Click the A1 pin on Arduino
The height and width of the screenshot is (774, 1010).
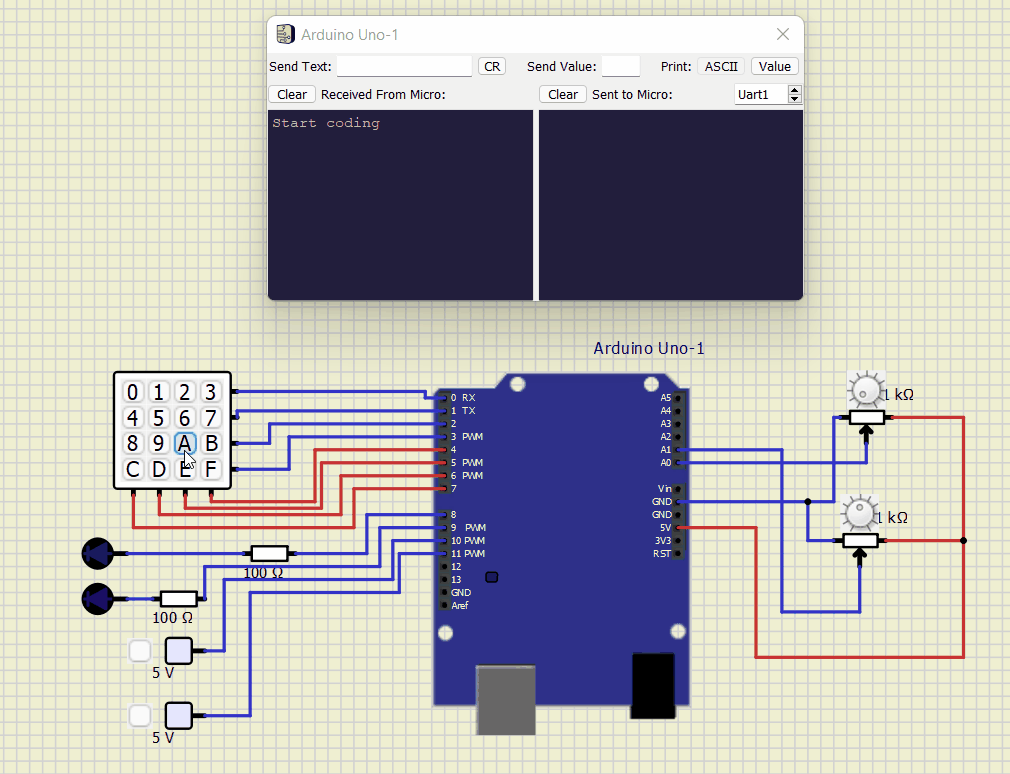tap(678, 449)
